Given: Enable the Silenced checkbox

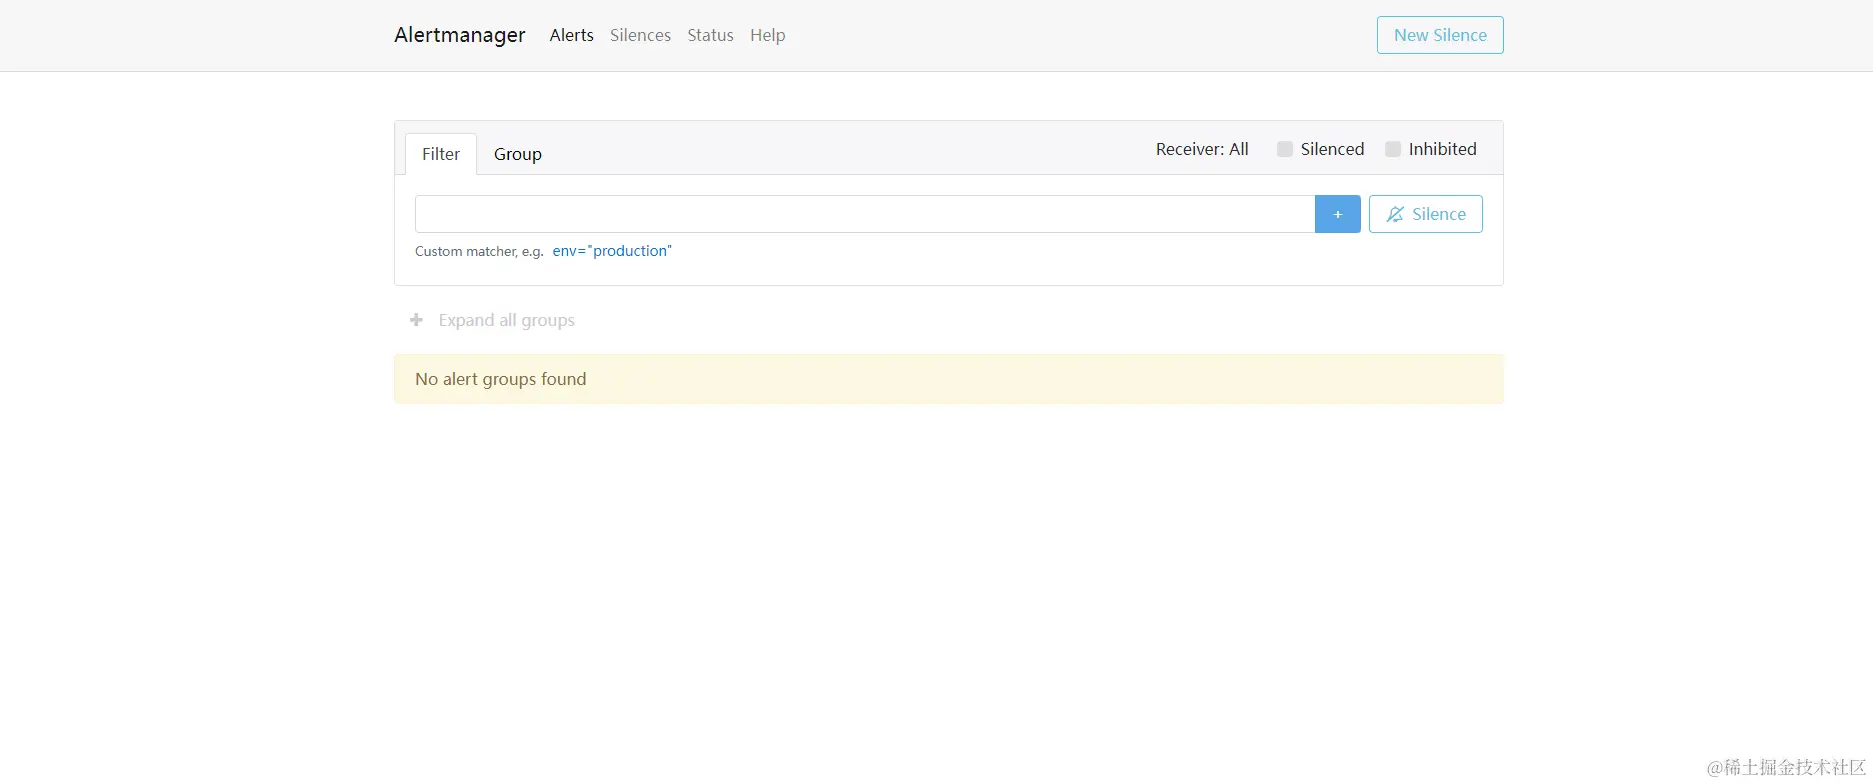Looking at the screenshot, I should [x=1285, y=149].
